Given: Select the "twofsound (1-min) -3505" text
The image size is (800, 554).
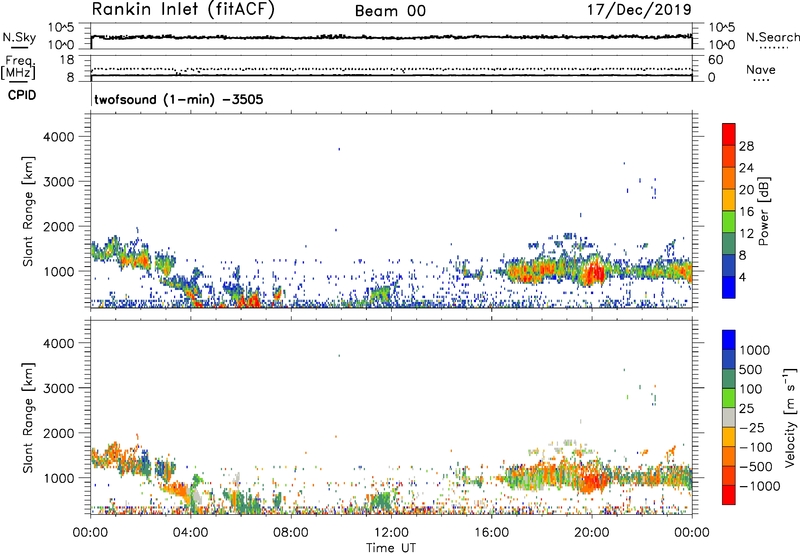Looking at the screenshot, I should 179,99.
